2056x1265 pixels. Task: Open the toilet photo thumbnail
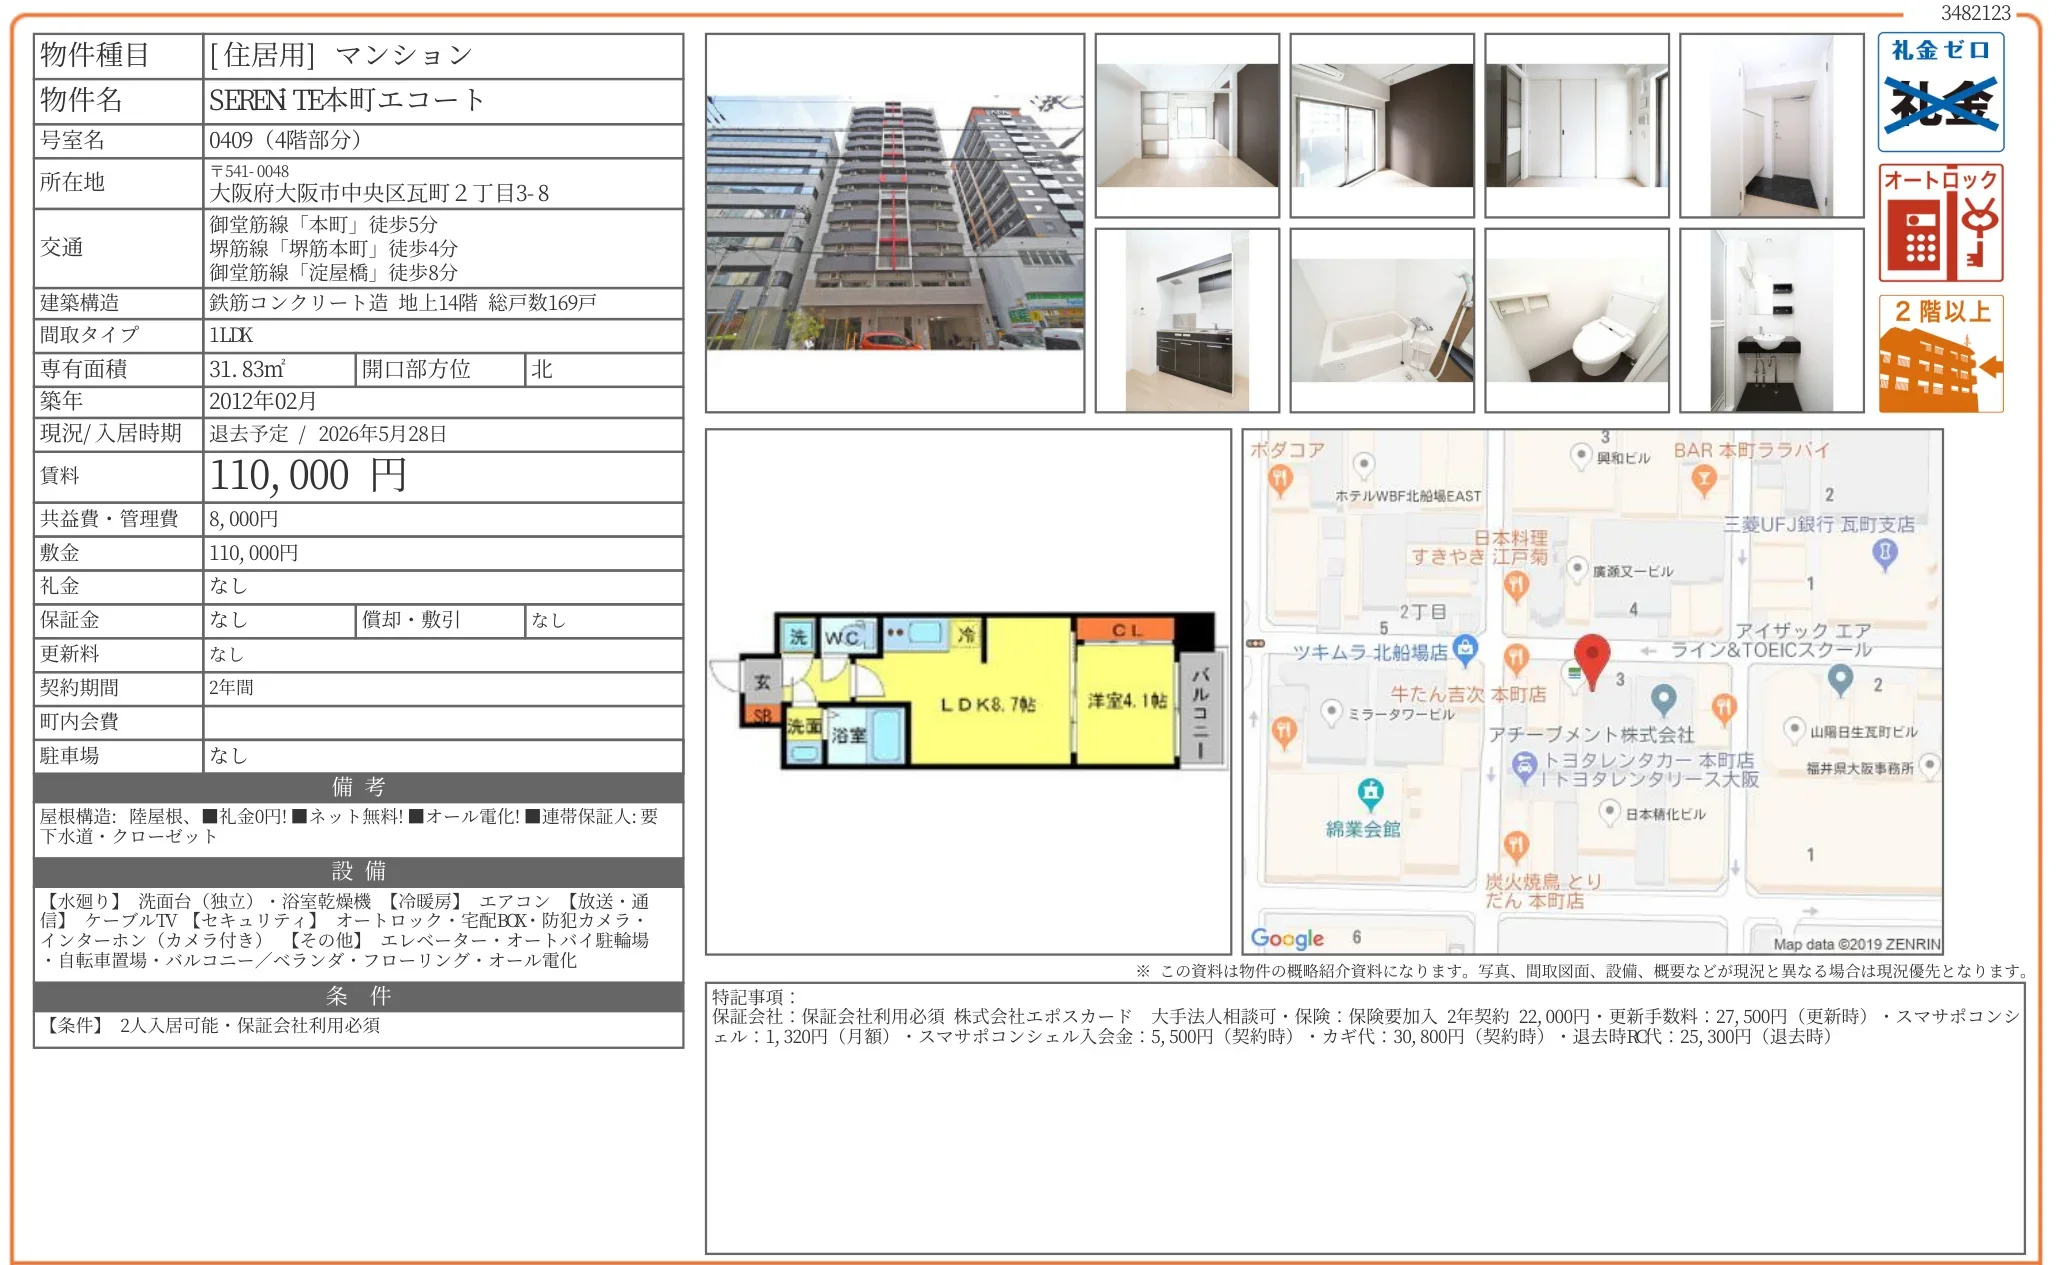tap(1576, 320)
